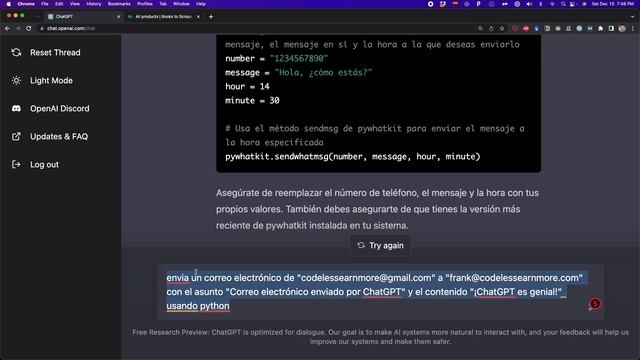The image size is (640, 360).
Task: Reload the page with the refresh icon
Action: [29, 28]
